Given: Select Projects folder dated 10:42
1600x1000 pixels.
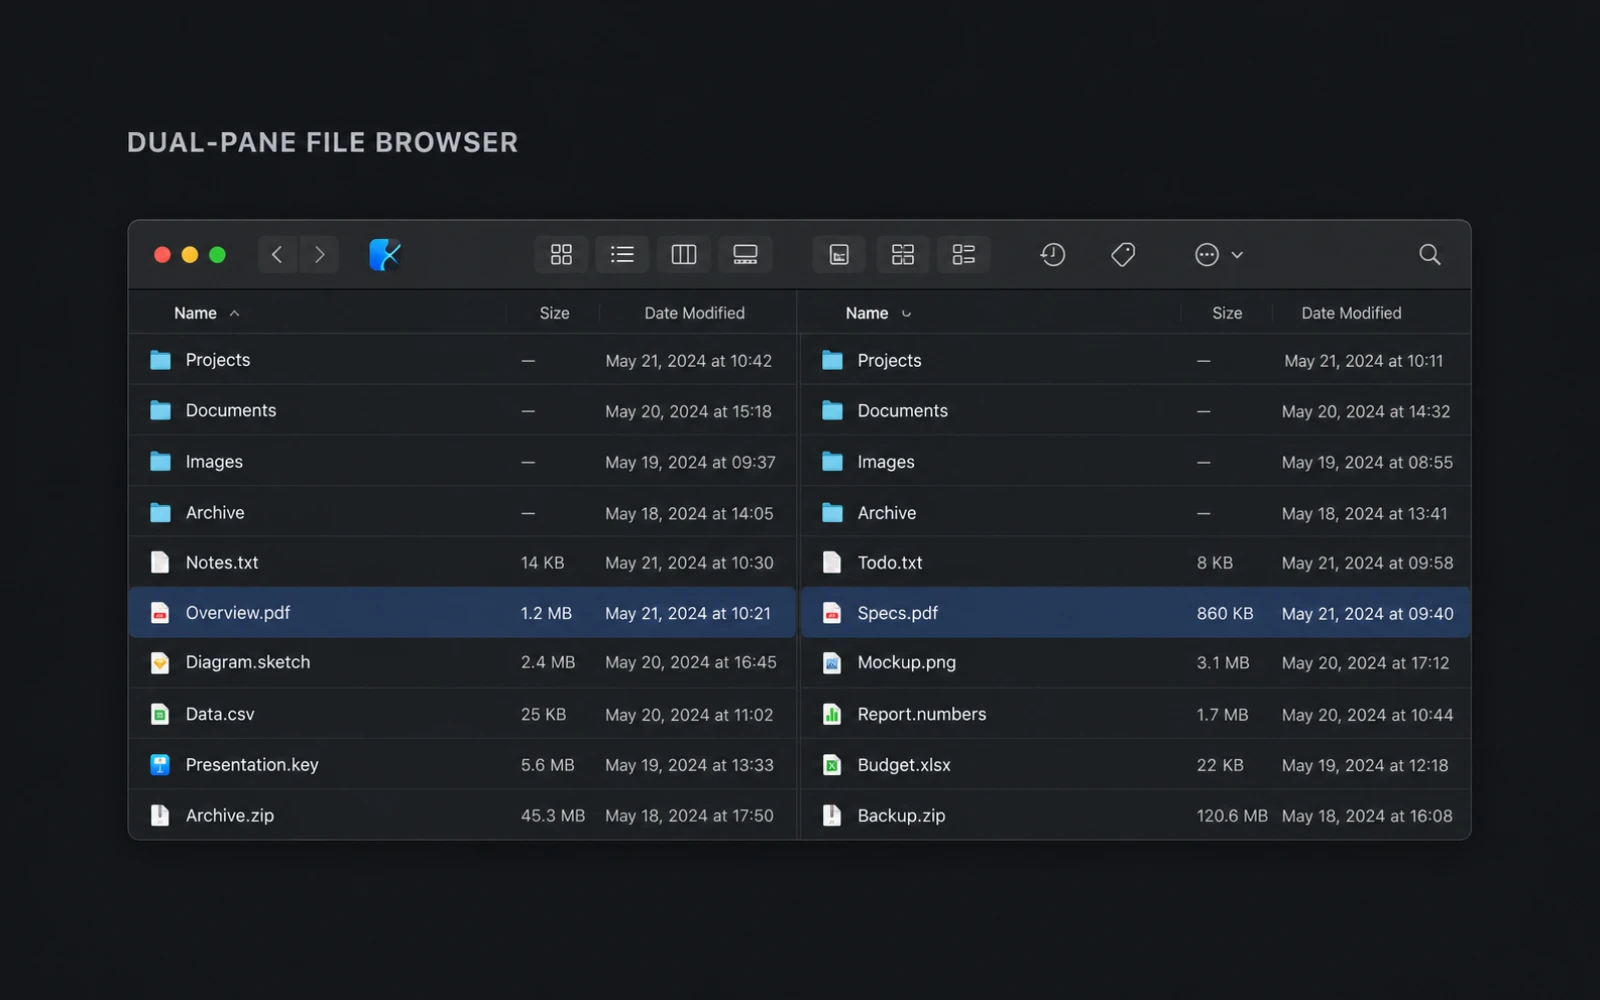Looking at the screenshot, I should click(462, 360).
